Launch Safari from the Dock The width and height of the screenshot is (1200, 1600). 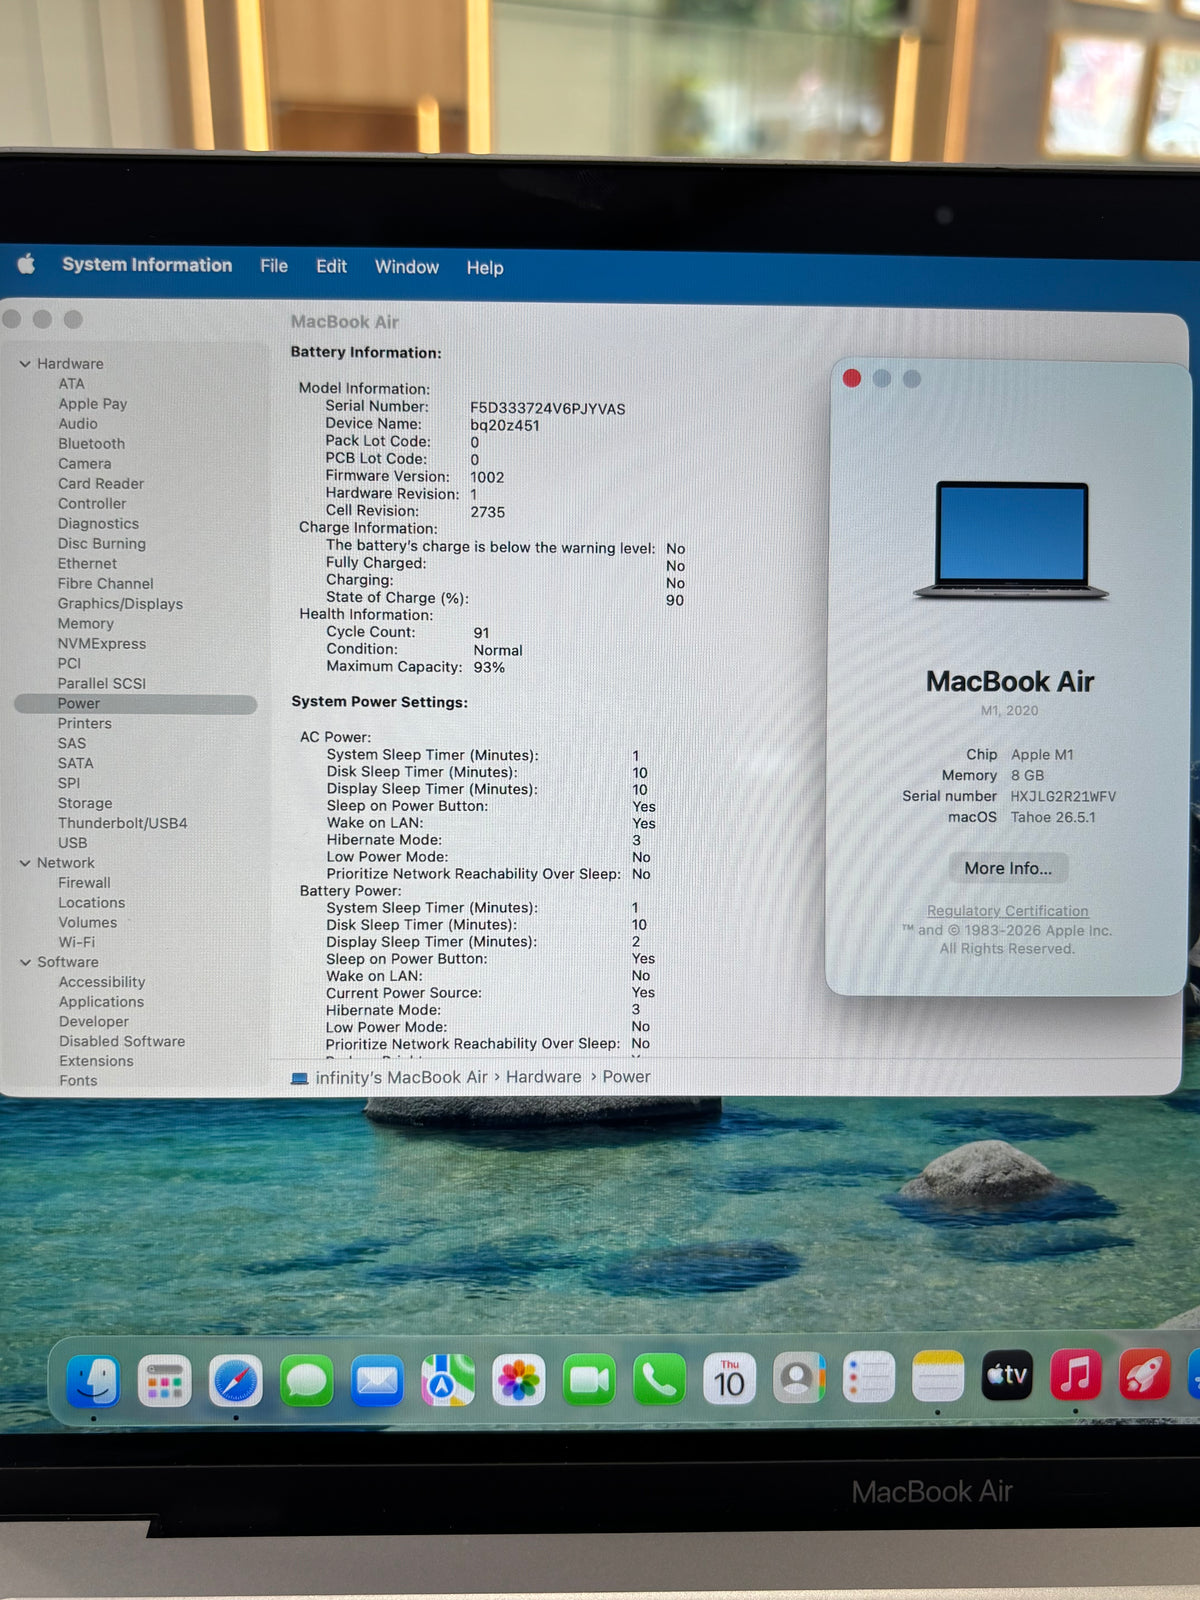(235, 1381)
